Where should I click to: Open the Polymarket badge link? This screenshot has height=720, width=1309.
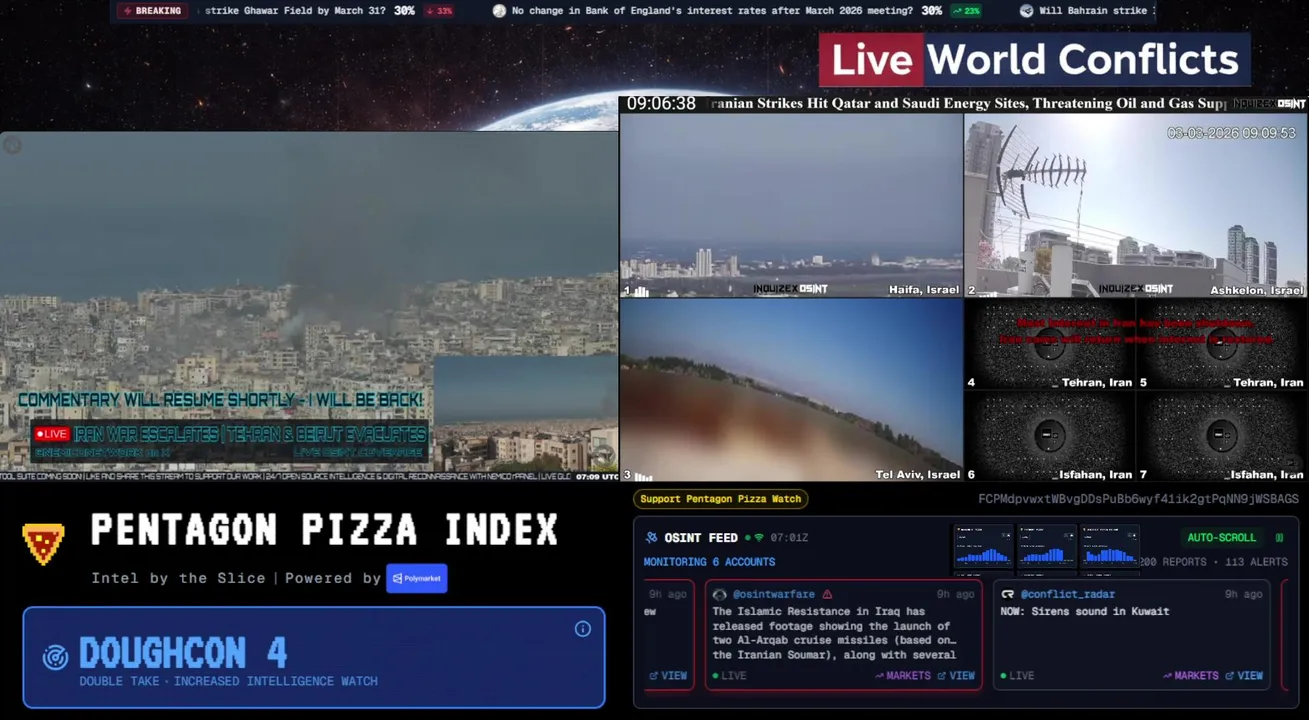click(x=417, y=578)
